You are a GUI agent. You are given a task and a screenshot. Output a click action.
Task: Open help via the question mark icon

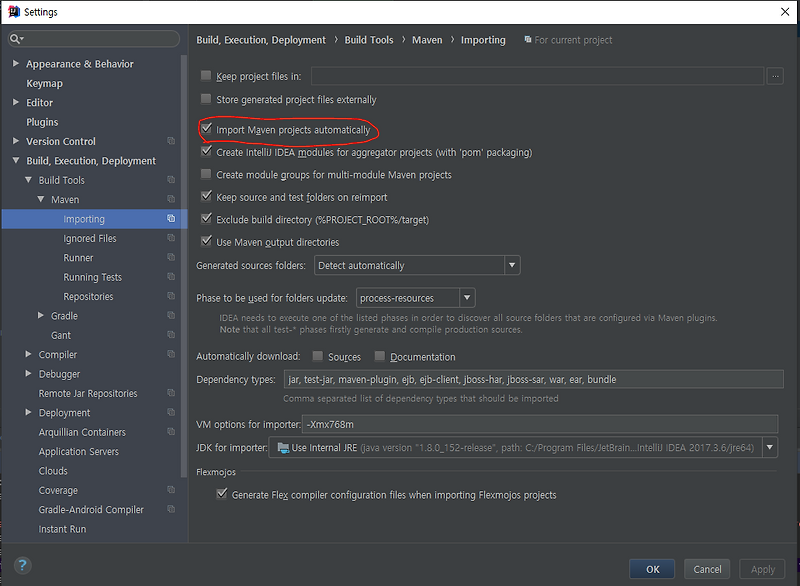point(22,563)
